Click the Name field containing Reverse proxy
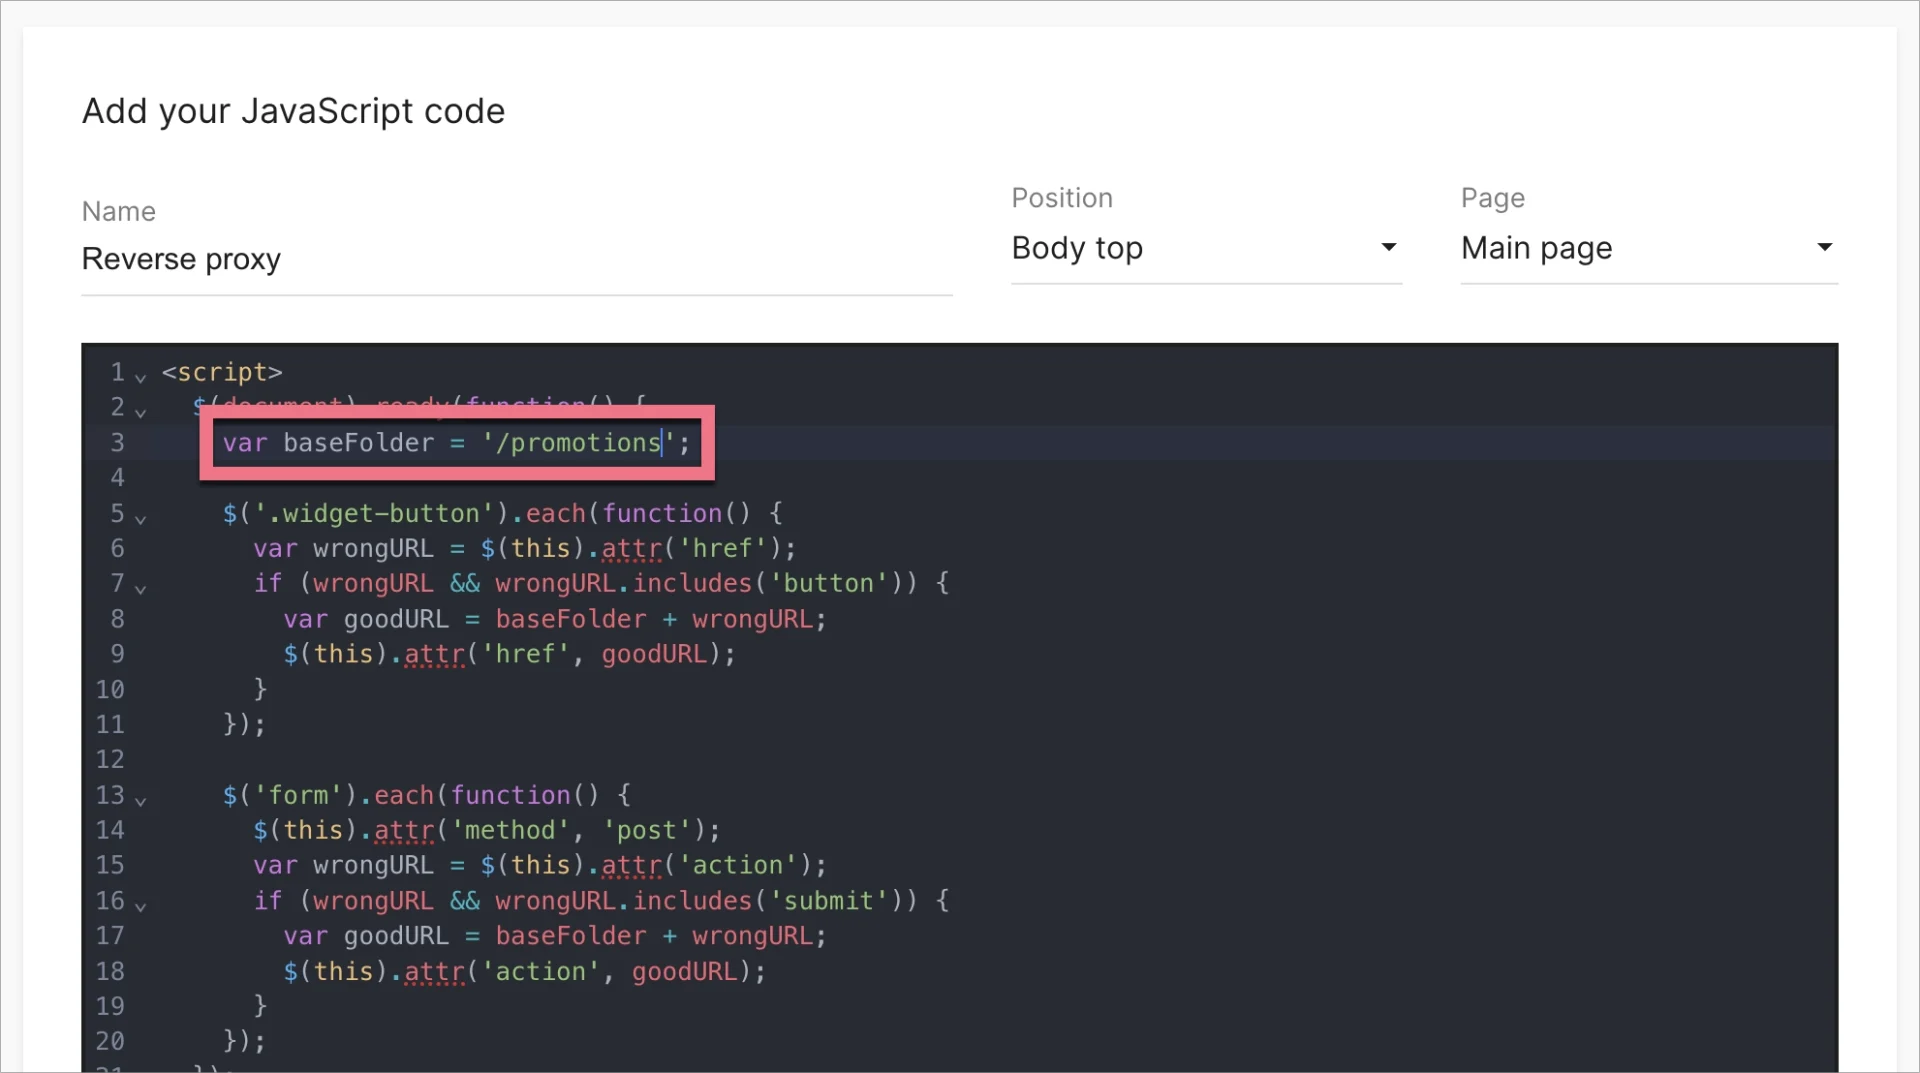Image resolution: width=1920 pixels, height=1073 pixels. [300, 259]
